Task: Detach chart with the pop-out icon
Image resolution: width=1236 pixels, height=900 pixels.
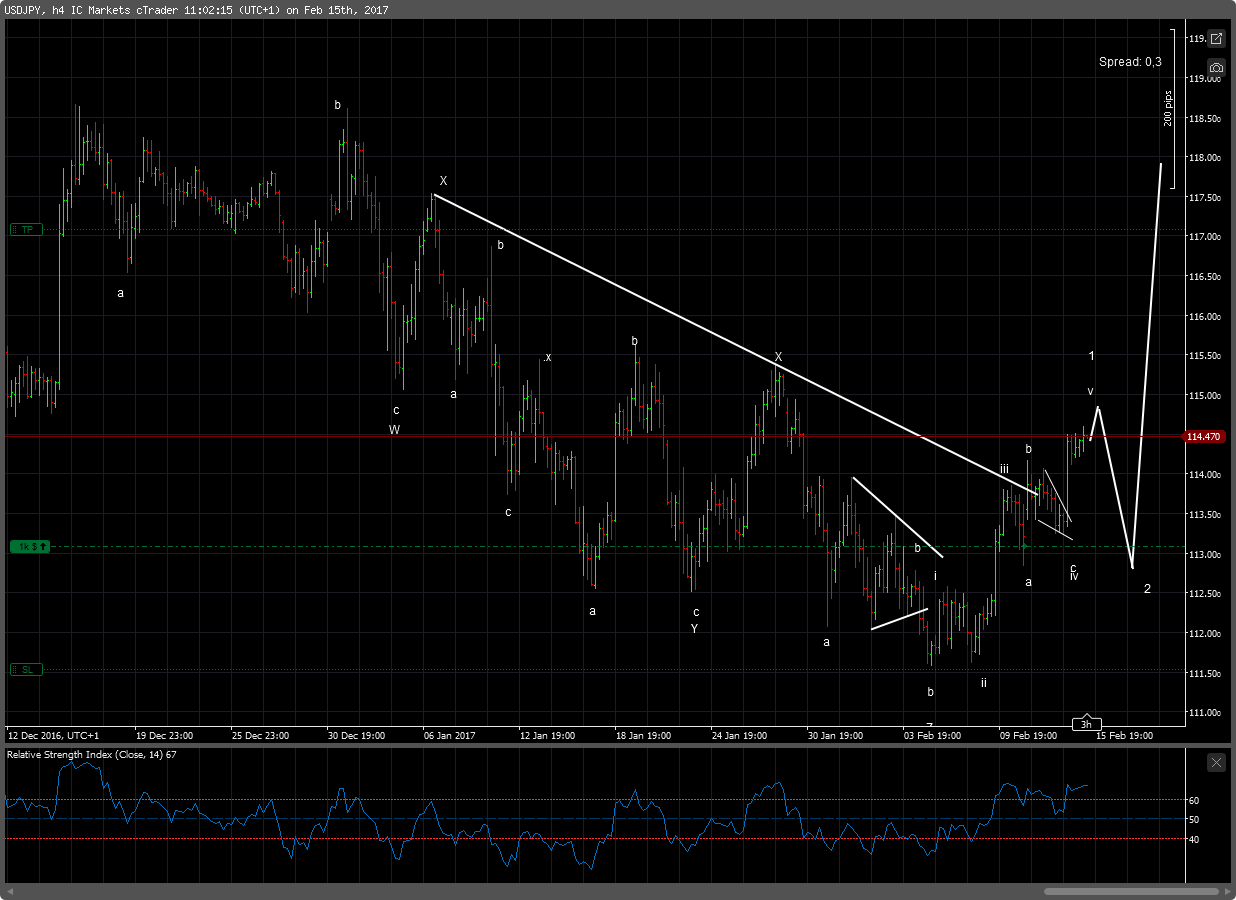Action: 1215,39
